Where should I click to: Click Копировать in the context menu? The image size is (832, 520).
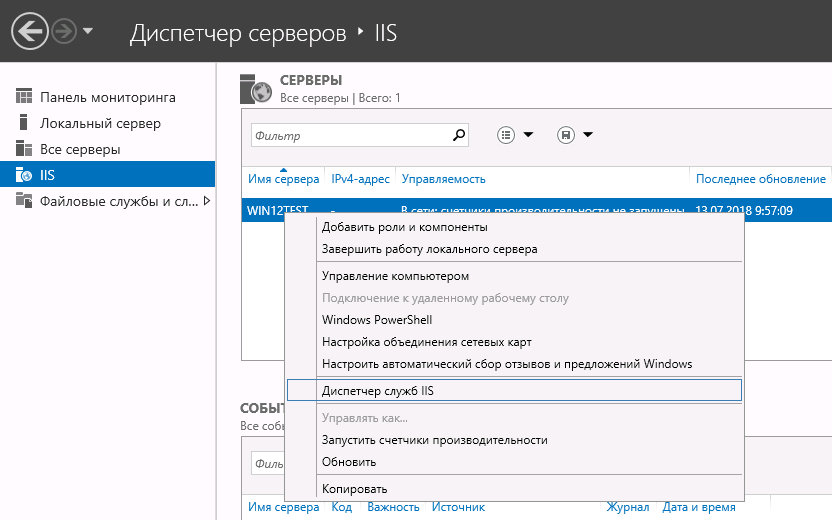click(x=354, y=489)
